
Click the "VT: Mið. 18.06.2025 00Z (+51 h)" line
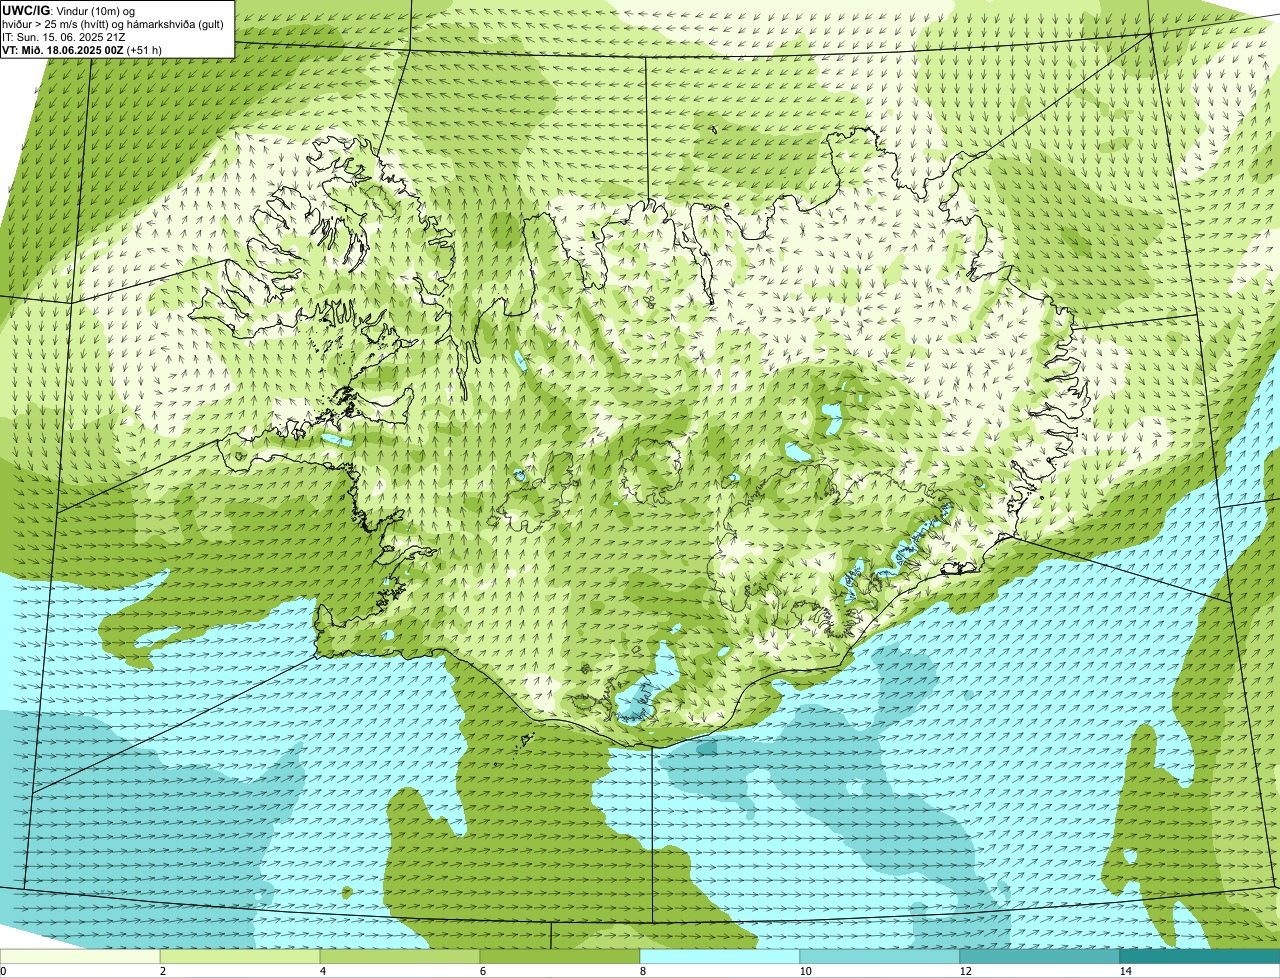click(x=82, y=50)
